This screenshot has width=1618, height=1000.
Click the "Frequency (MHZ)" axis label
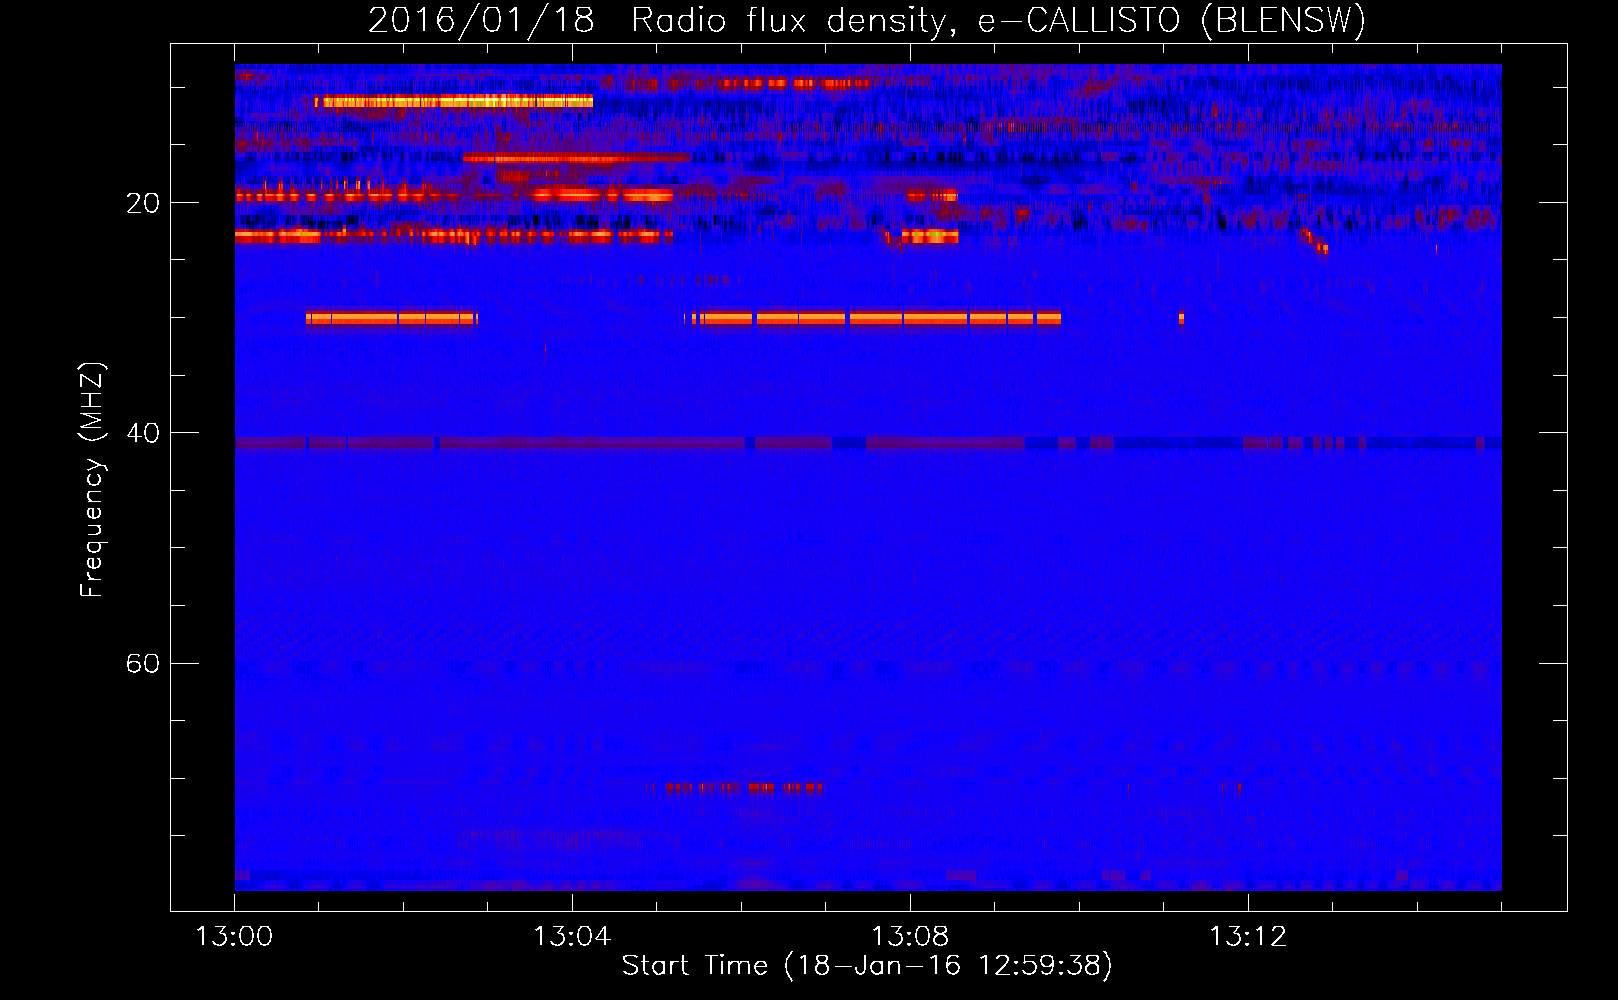pyautogui.click(x=92, y=479)
